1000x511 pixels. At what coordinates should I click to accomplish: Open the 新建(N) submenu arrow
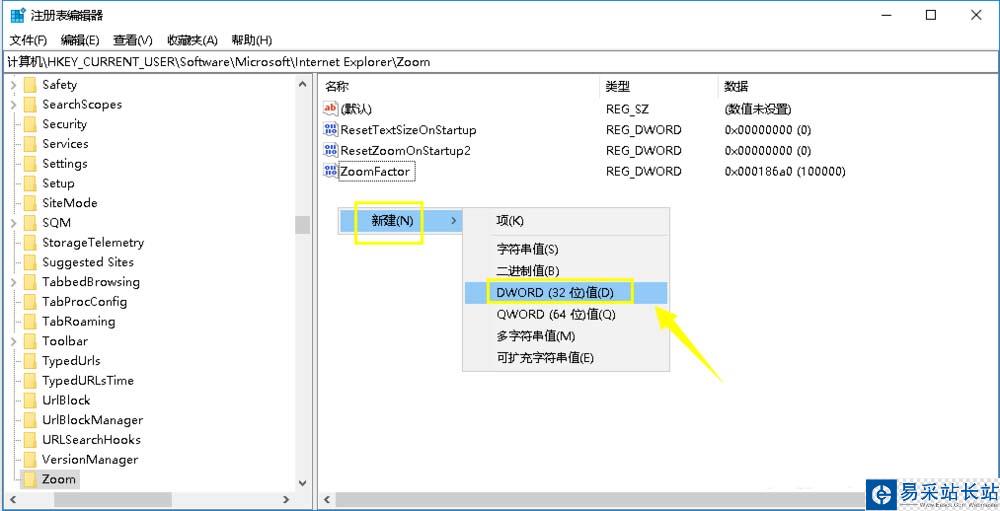(453, 221)
